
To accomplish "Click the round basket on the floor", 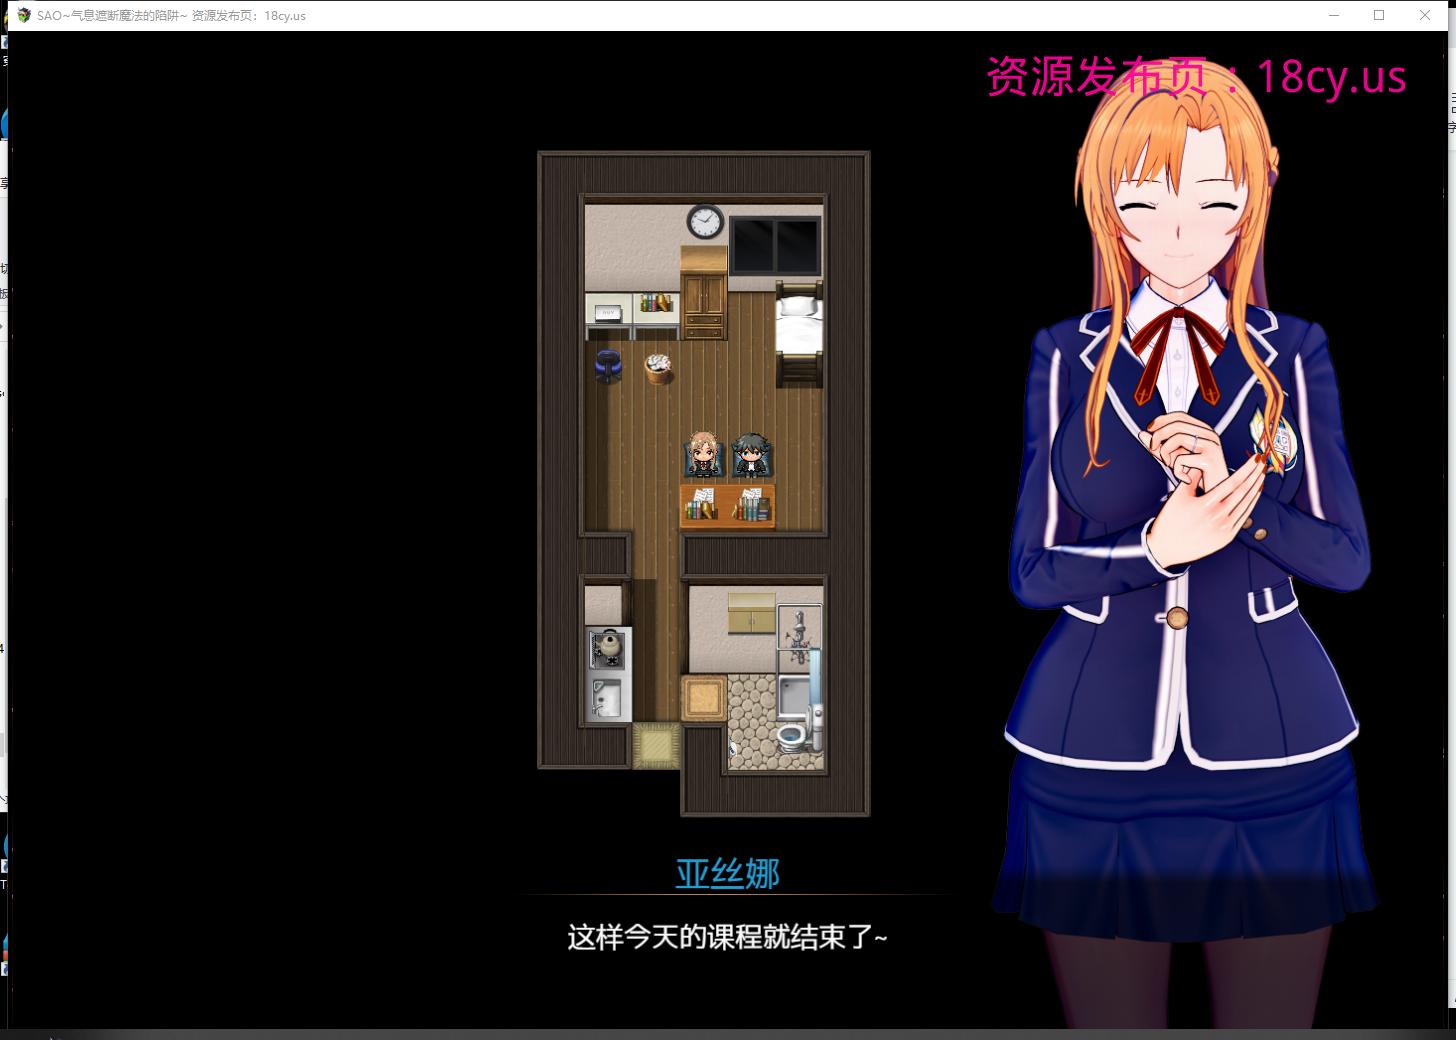I will coord(658,369).
